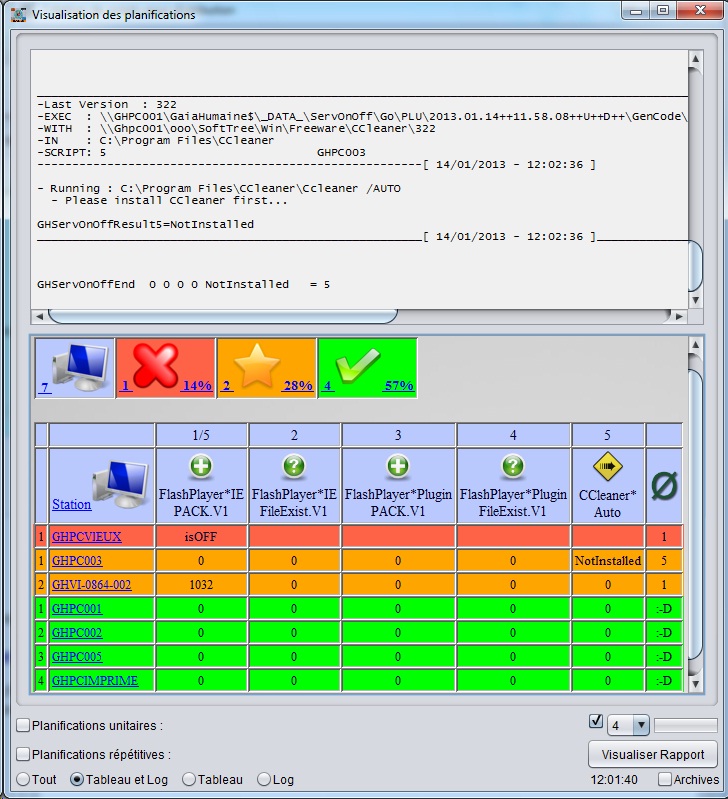The image size is (728, 799).
Task: Click the progress bar beside the dropdown
Action: coord(685,725)
